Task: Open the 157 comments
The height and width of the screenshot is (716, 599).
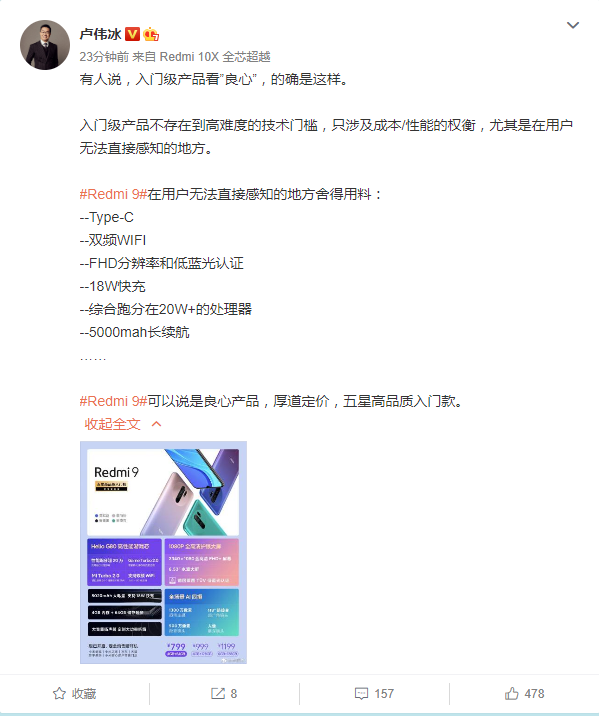Action: tap(384, 694)
